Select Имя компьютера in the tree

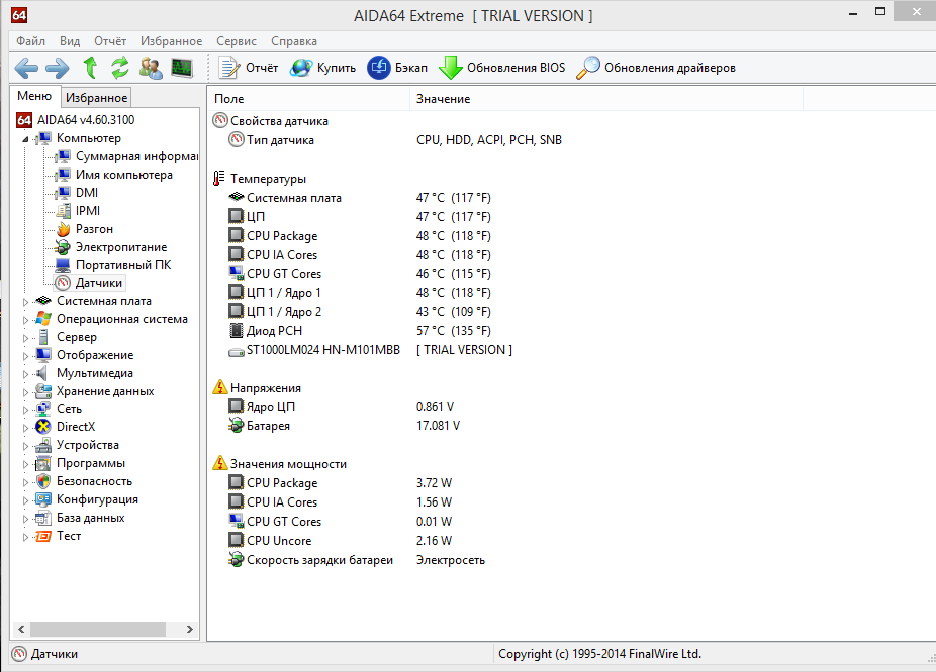(x=124, y=175)
